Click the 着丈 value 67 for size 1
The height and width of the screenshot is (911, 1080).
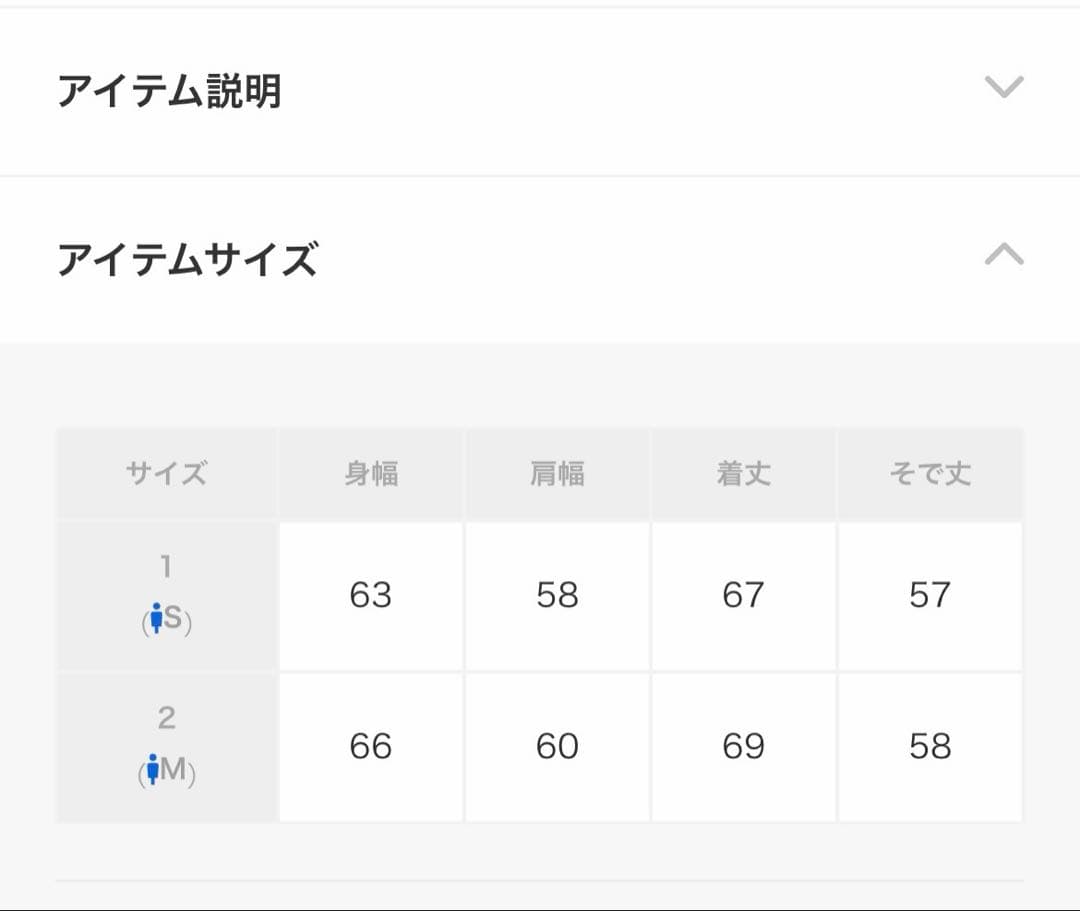(744, 595)
